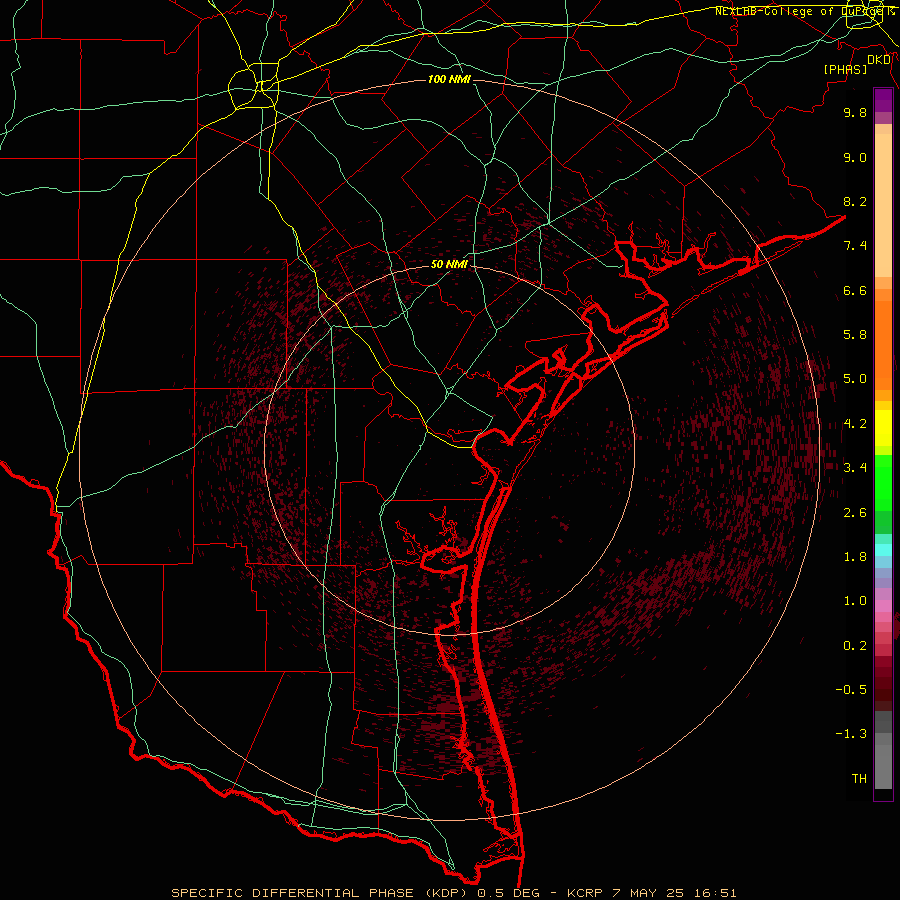Click the 100 NMI range ring label
The height and width of the screenshot is (900, 900).
click(x=449, y=79)
